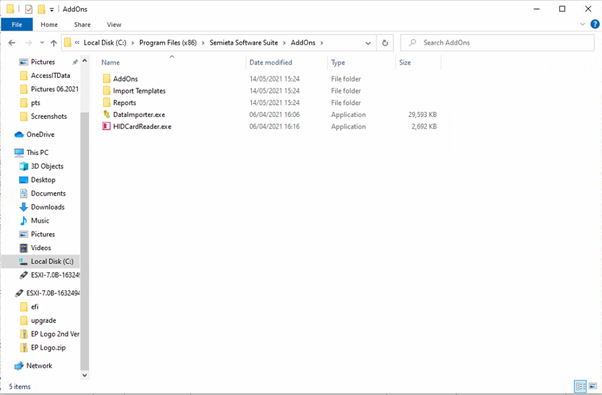Image resolution: width=602 pixels, height=395 pixels.
Task: Open the upgrade folder in sidebar
Action: click(x=43, y=321)
